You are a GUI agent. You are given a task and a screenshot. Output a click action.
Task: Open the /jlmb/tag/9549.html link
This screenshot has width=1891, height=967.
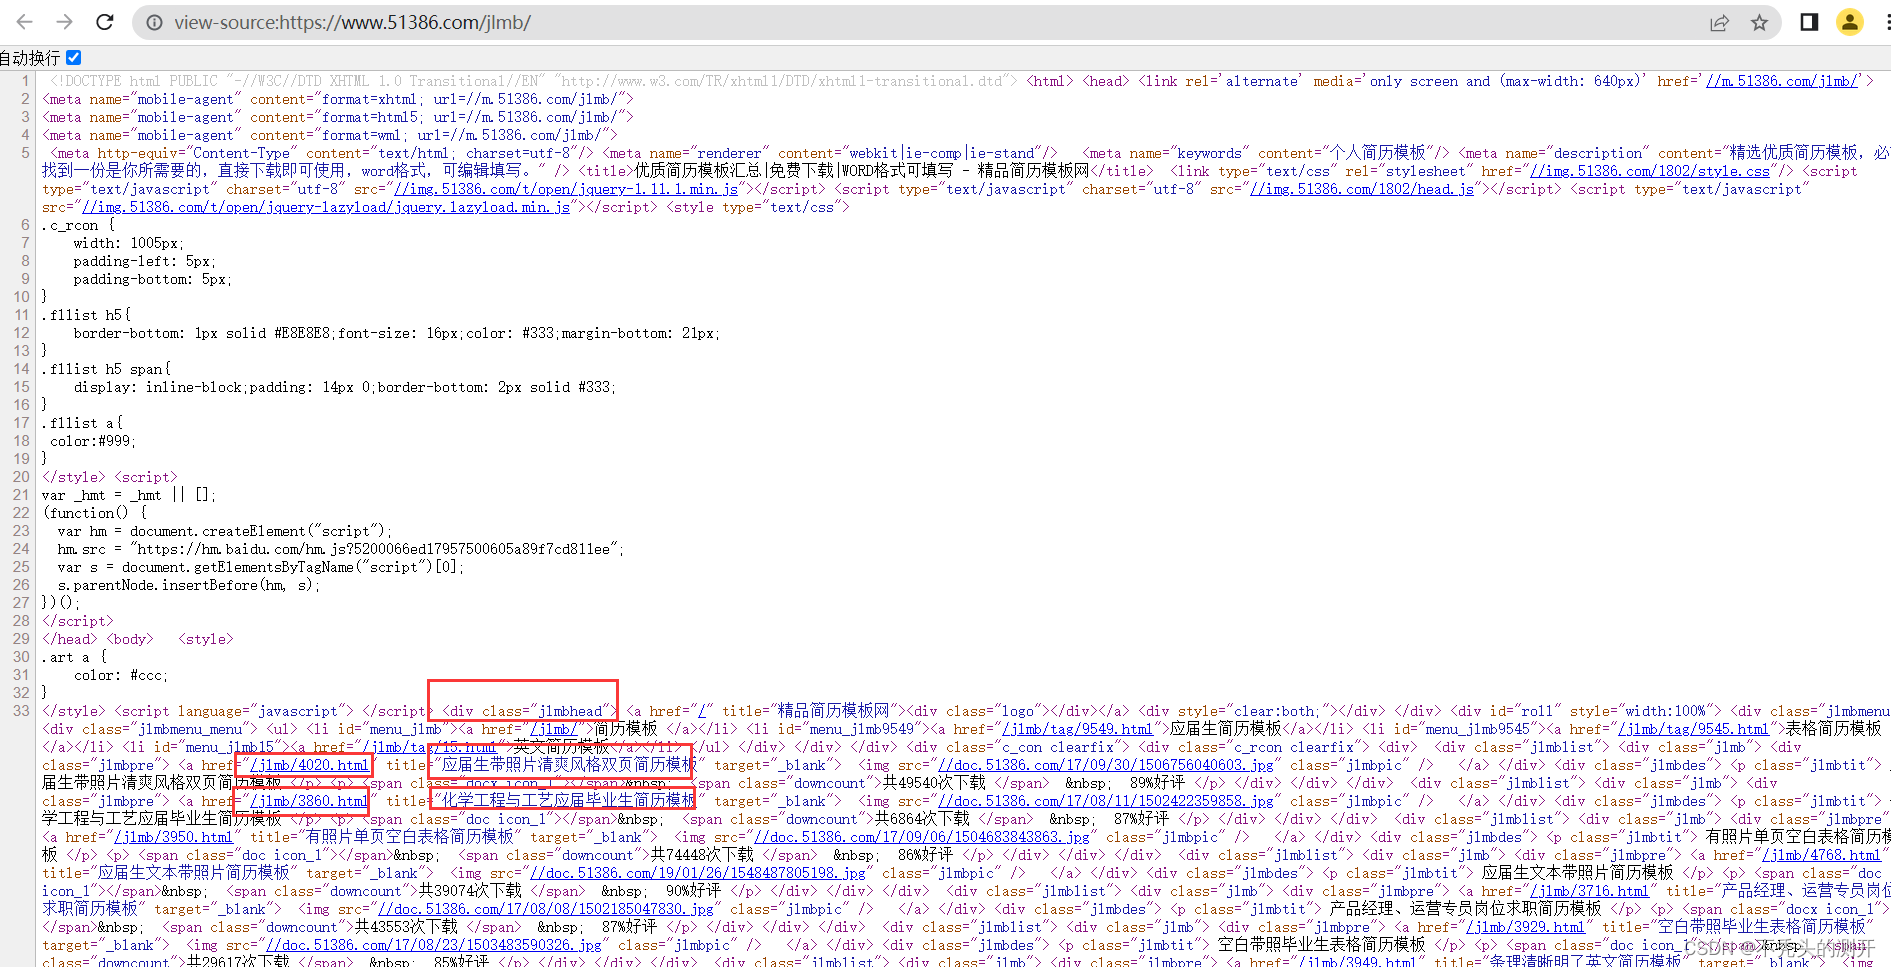click(1077, 729)
